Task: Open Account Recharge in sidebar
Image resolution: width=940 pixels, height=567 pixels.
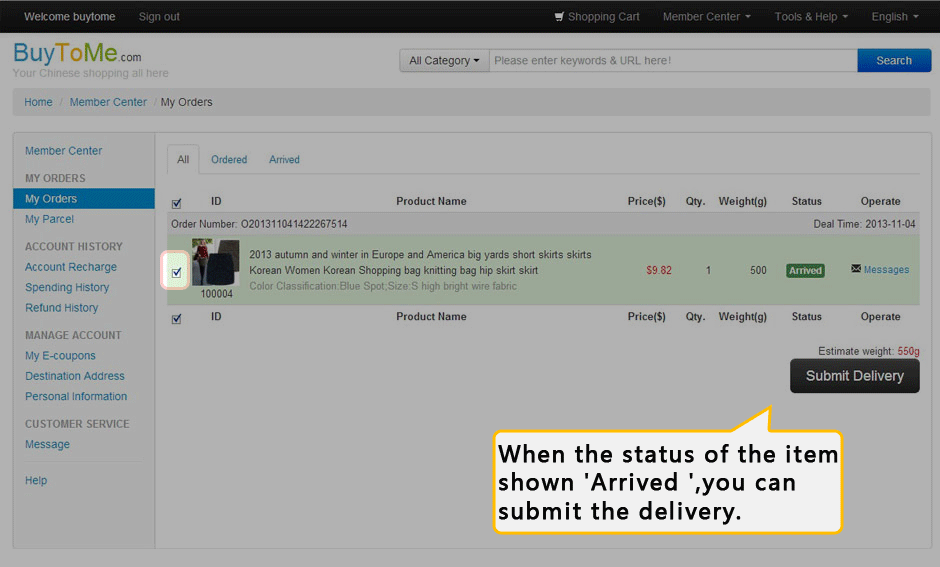Action: [71, 267]
